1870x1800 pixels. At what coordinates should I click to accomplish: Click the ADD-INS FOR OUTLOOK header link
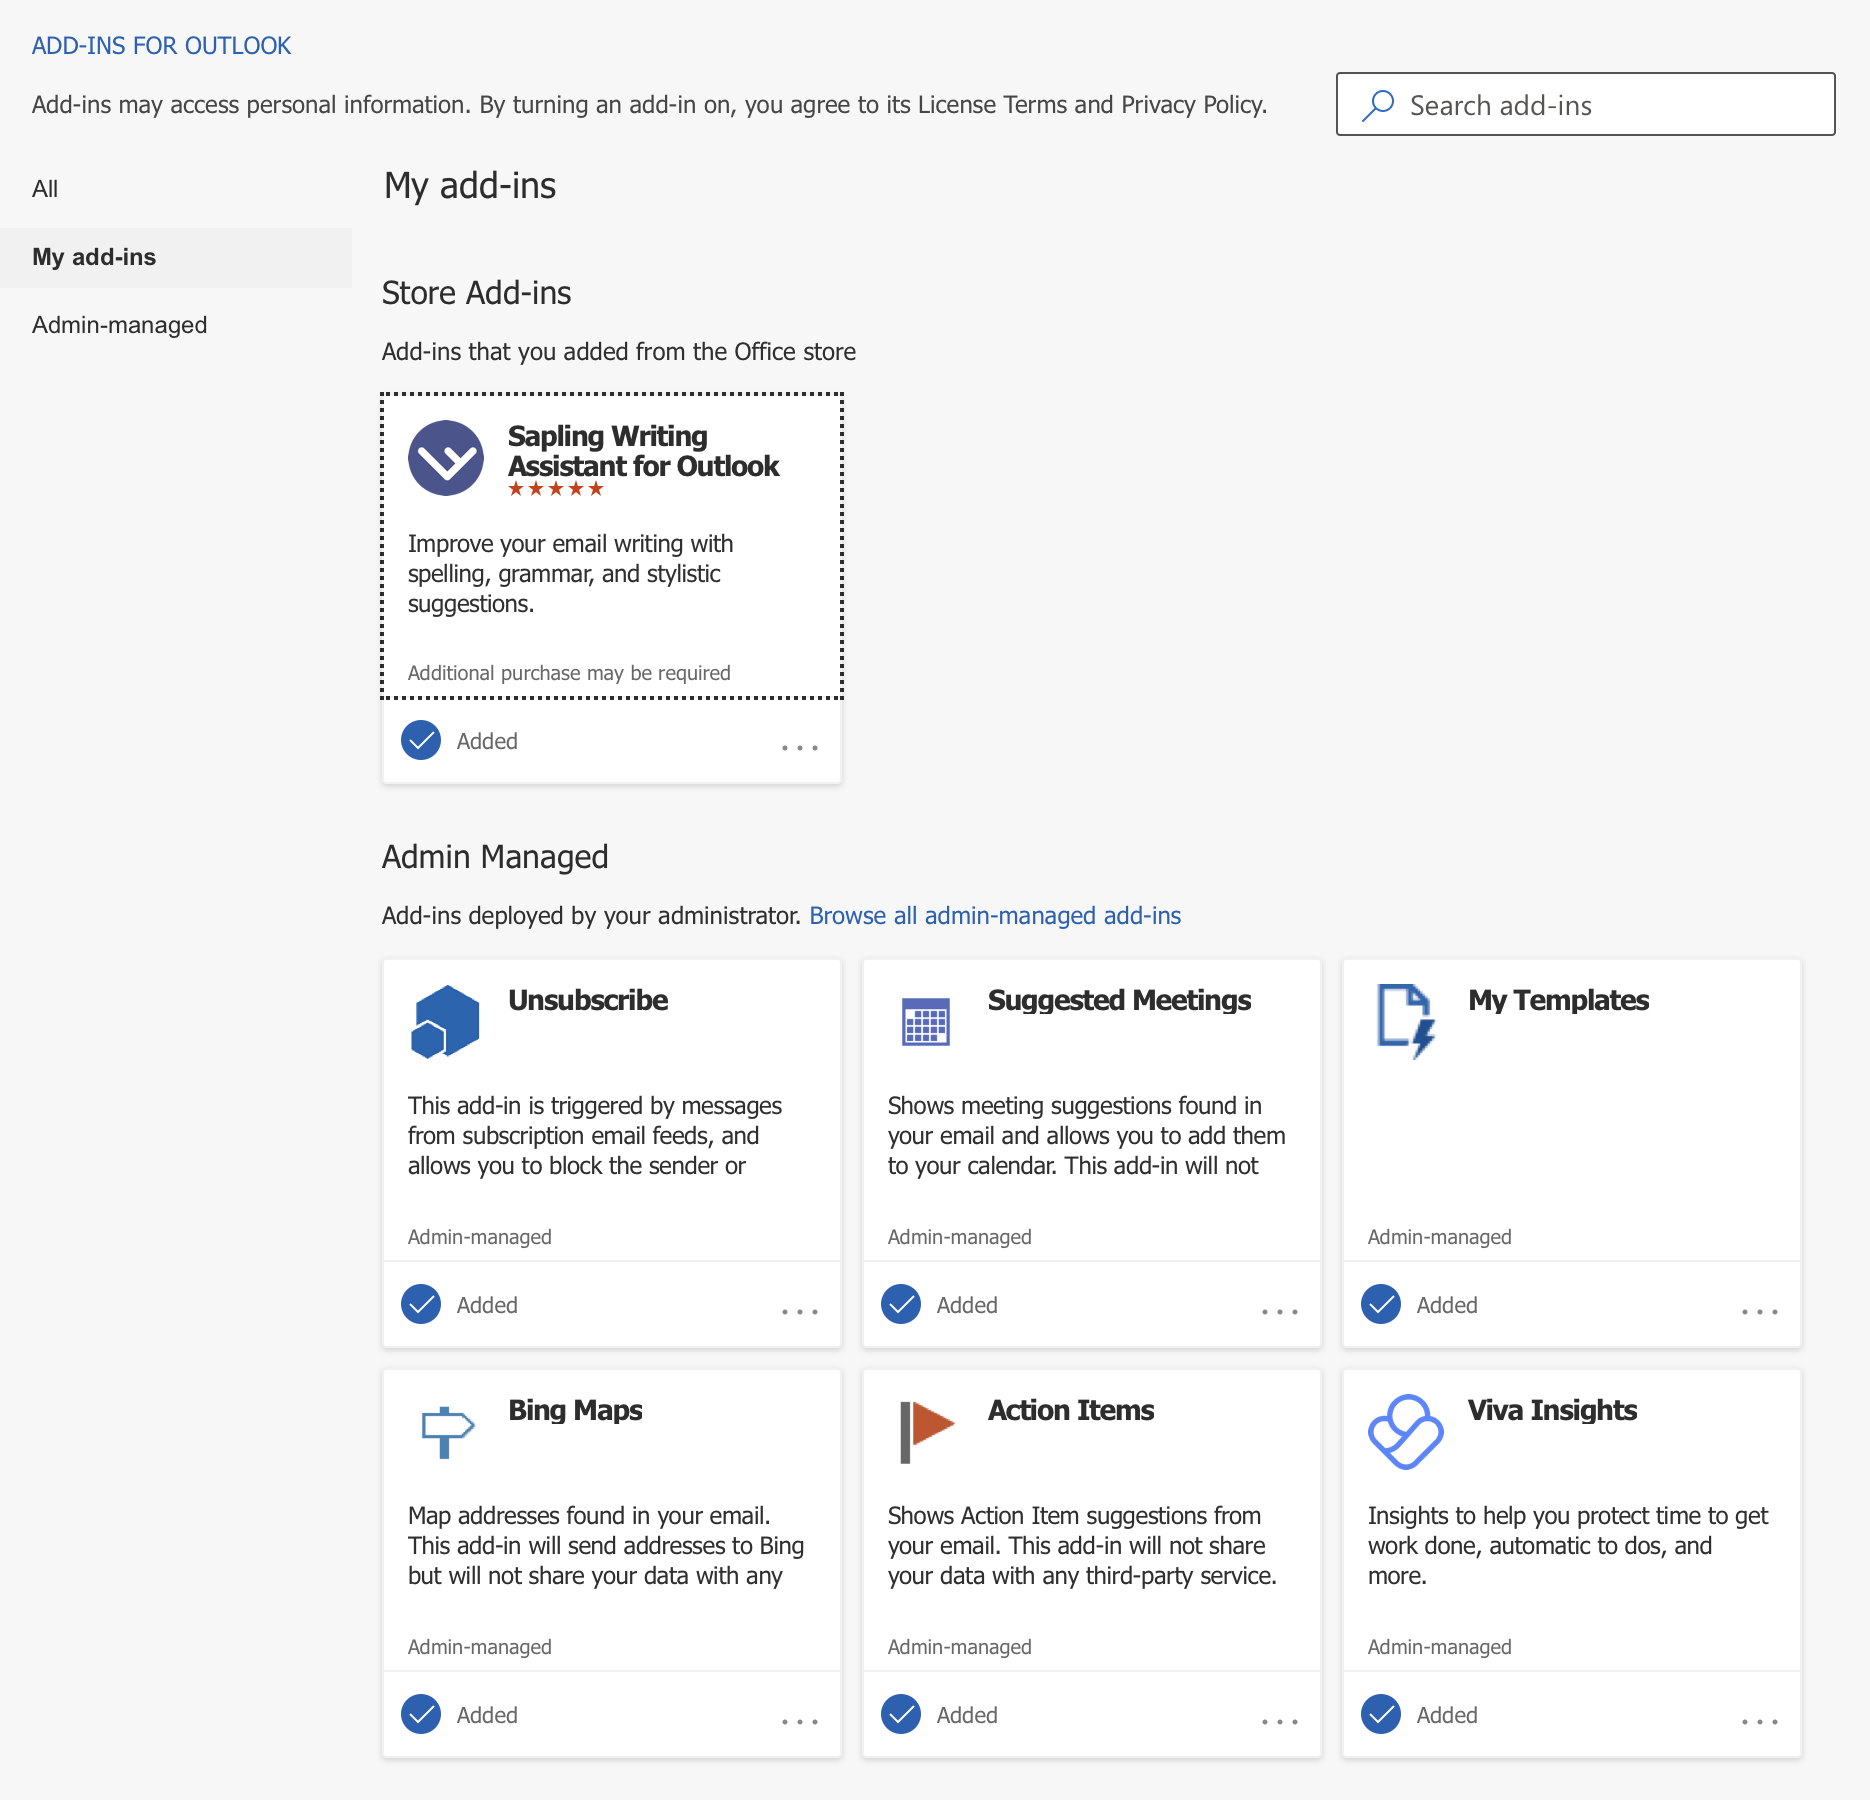pyautogui.click(x=161, y=45)
